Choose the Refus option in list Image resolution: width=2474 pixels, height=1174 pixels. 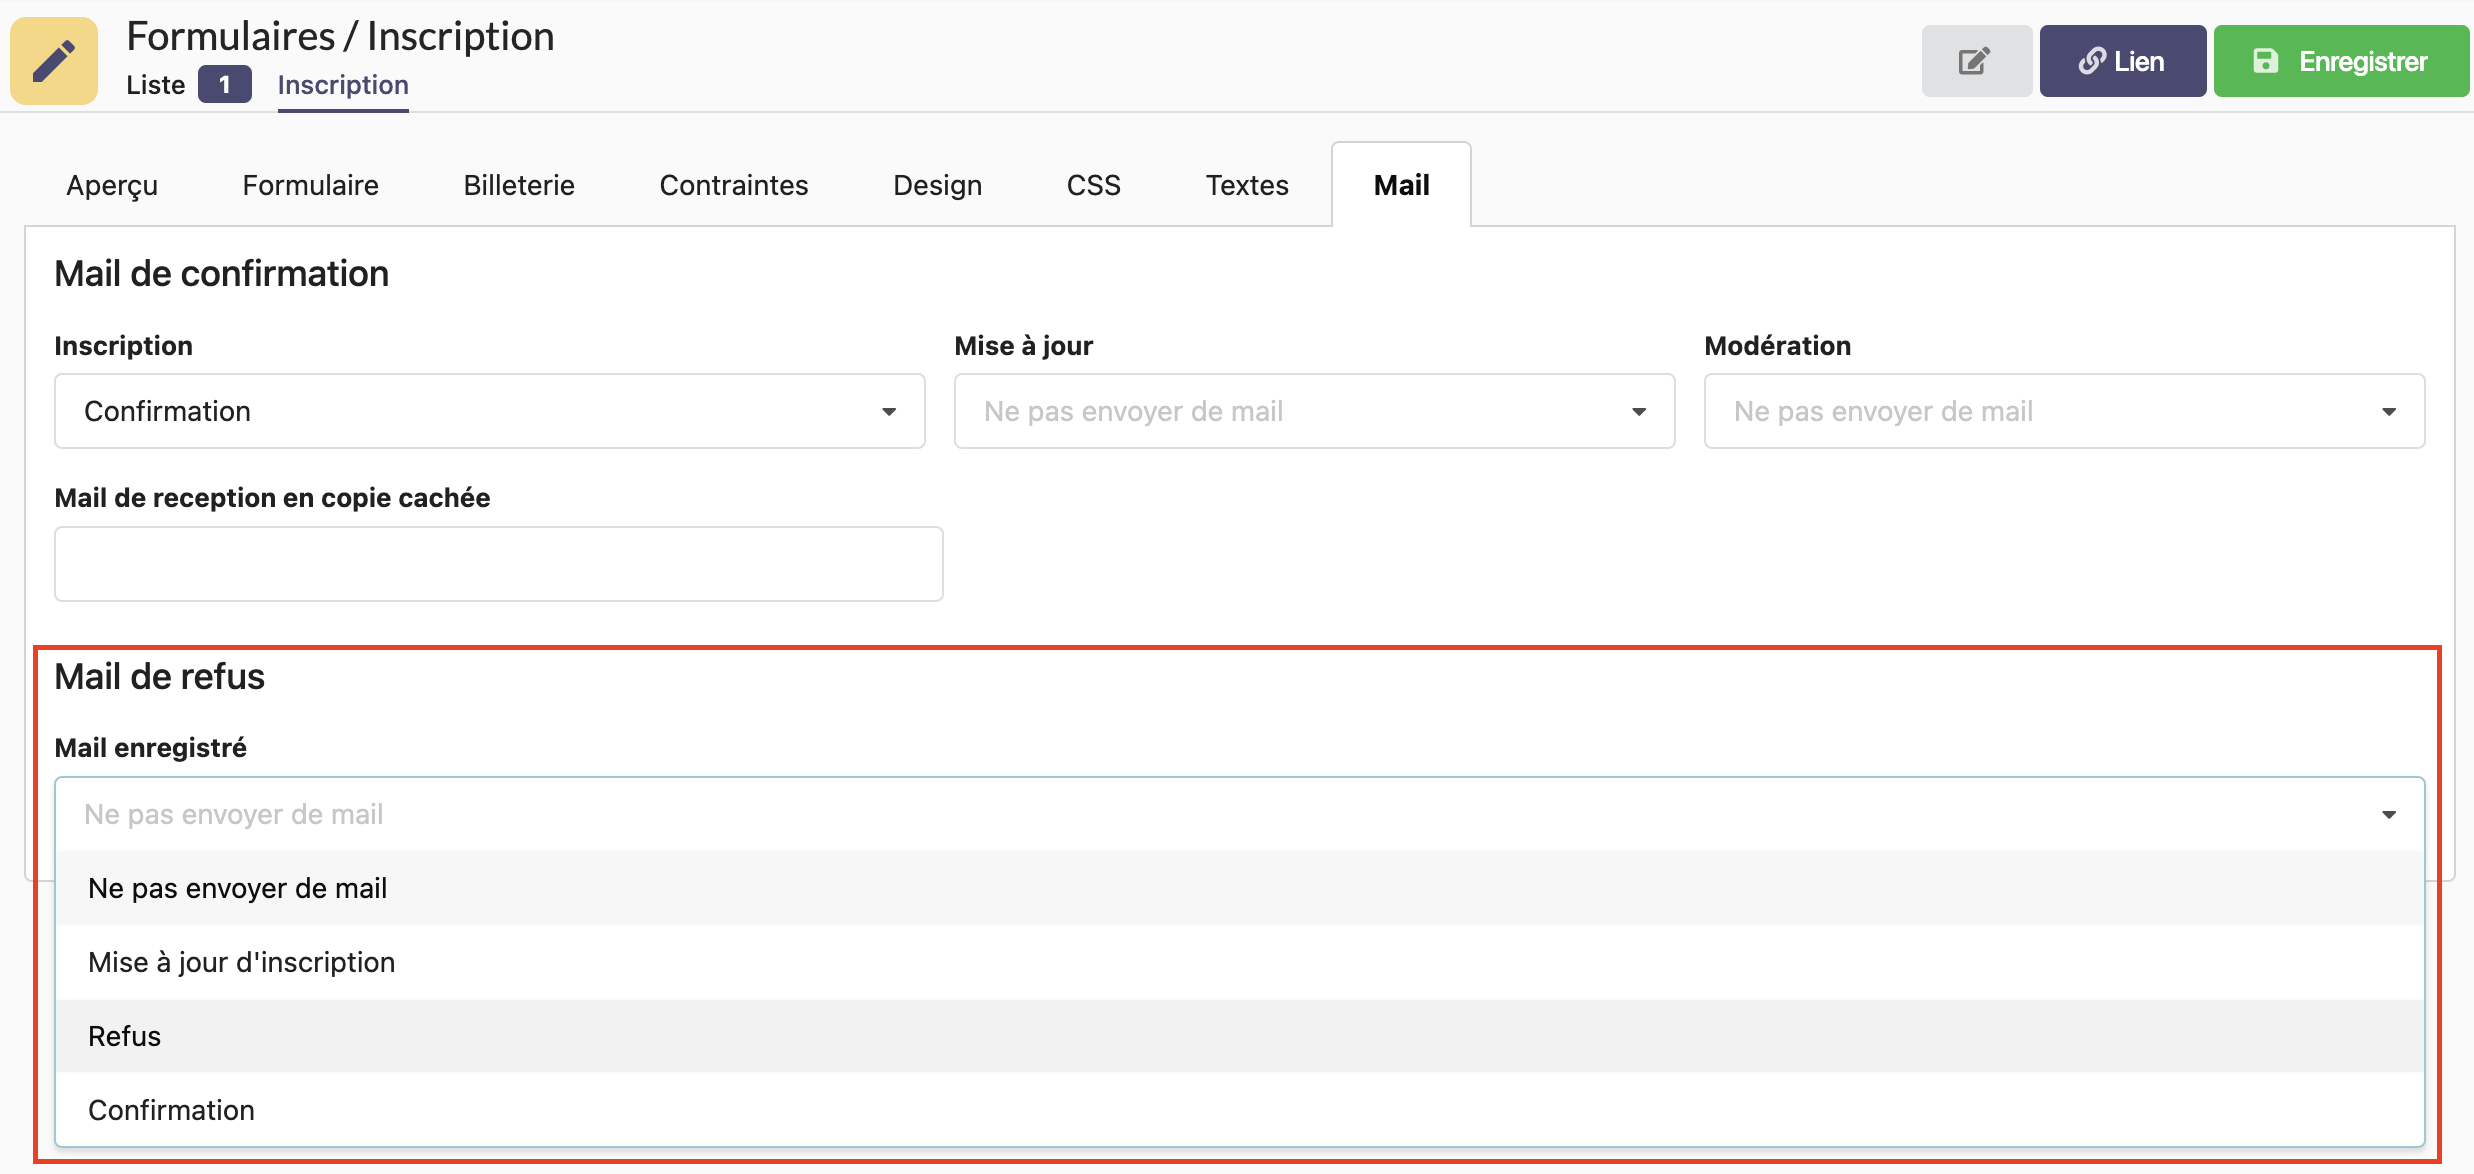125,1036
